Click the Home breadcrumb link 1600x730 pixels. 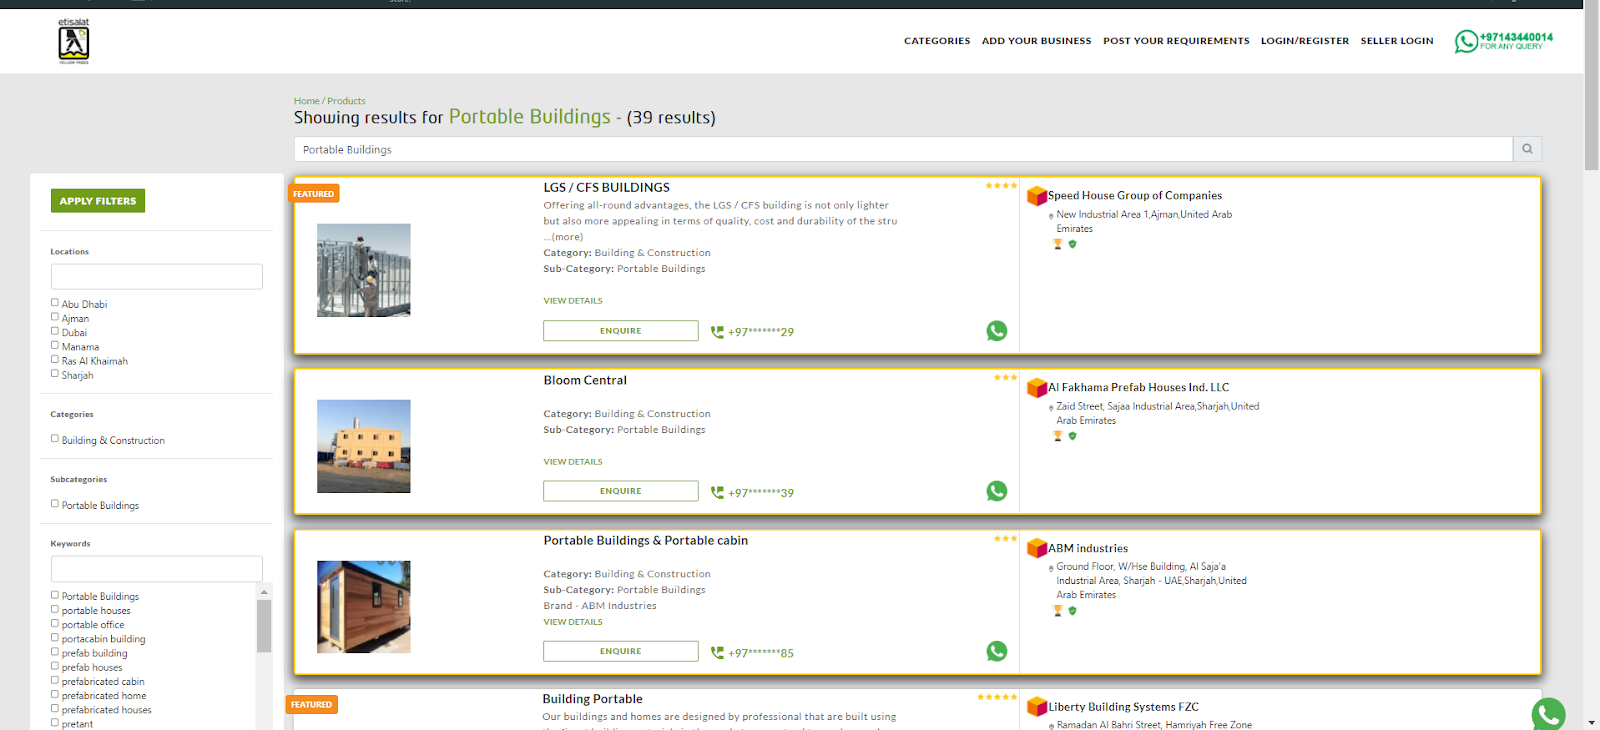(x=306, y=101)
